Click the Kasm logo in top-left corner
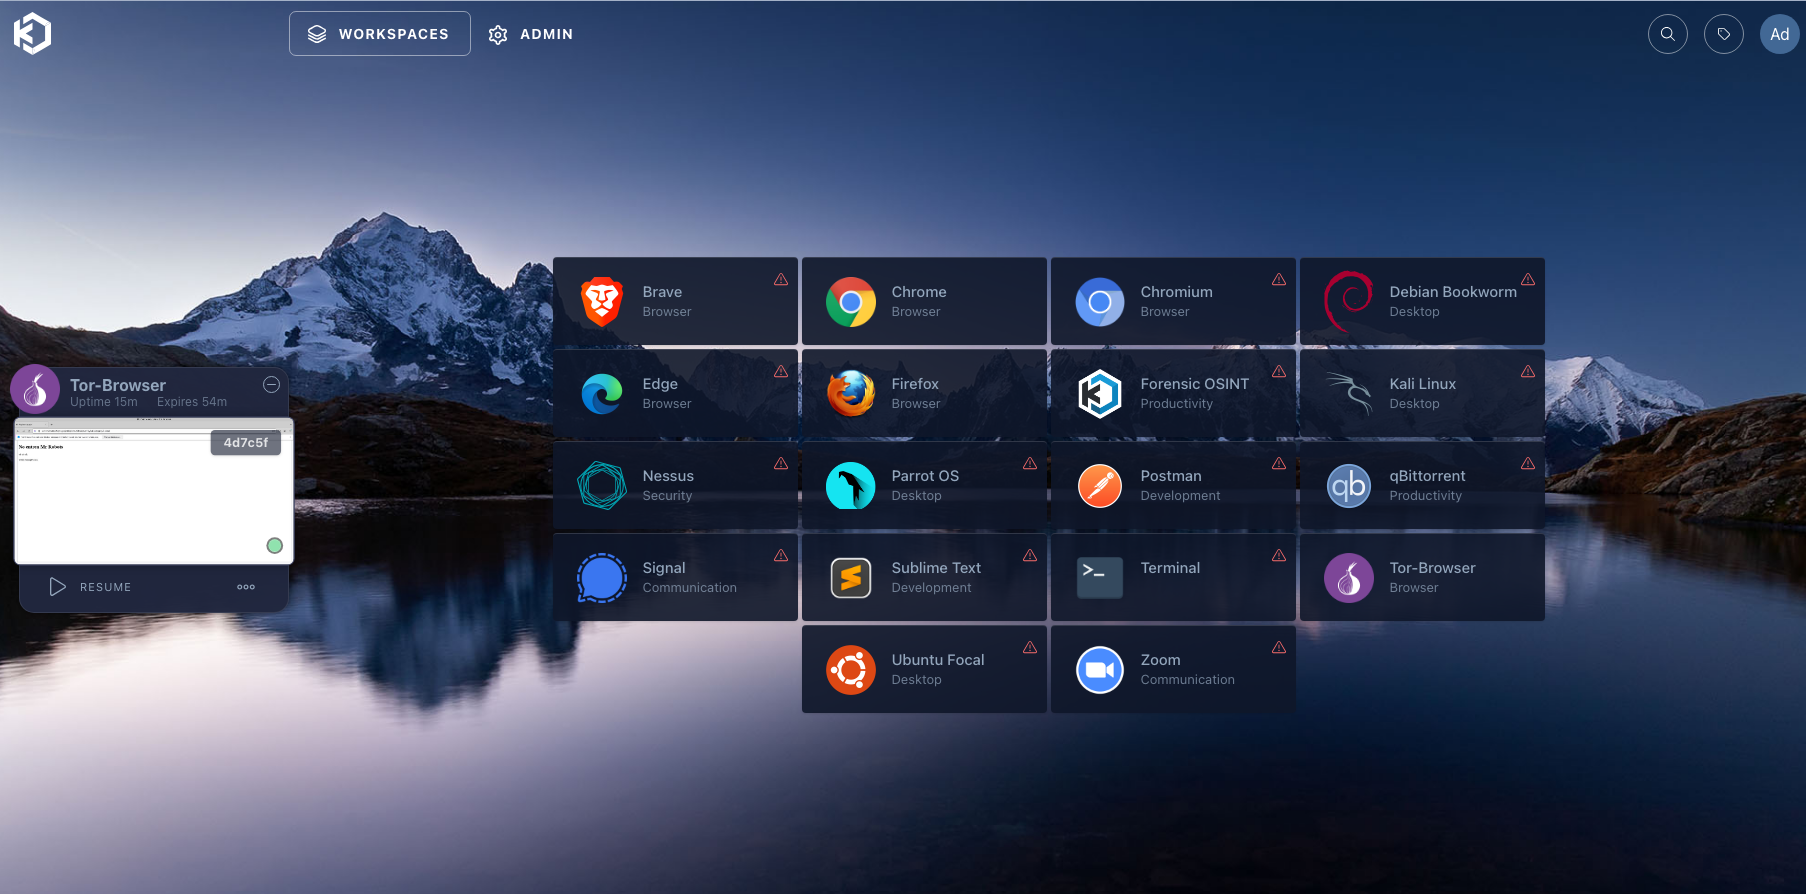 tap(32, 34)
